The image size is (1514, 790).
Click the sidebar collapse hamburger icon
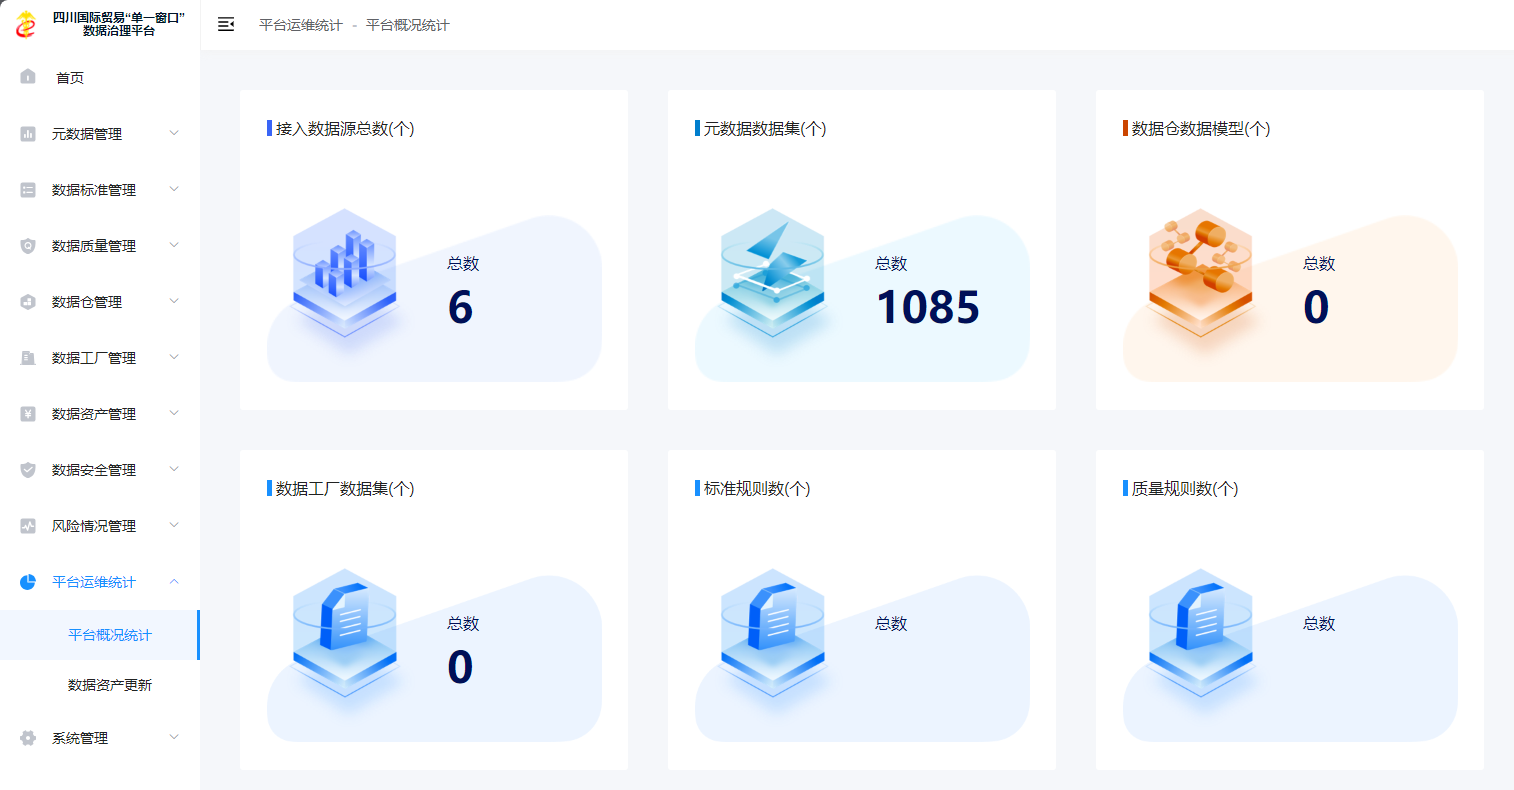(x=226, y=25)
